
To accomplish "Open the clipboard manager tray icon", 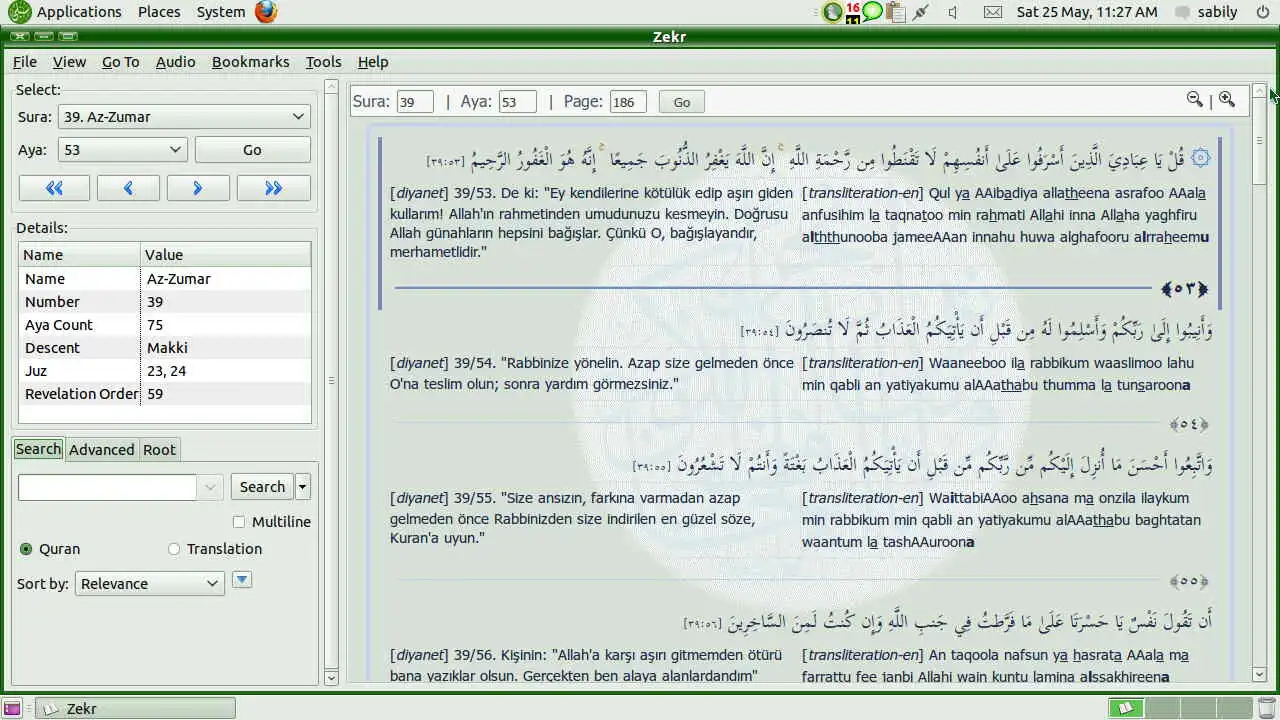I will click(x=896, y=12).
